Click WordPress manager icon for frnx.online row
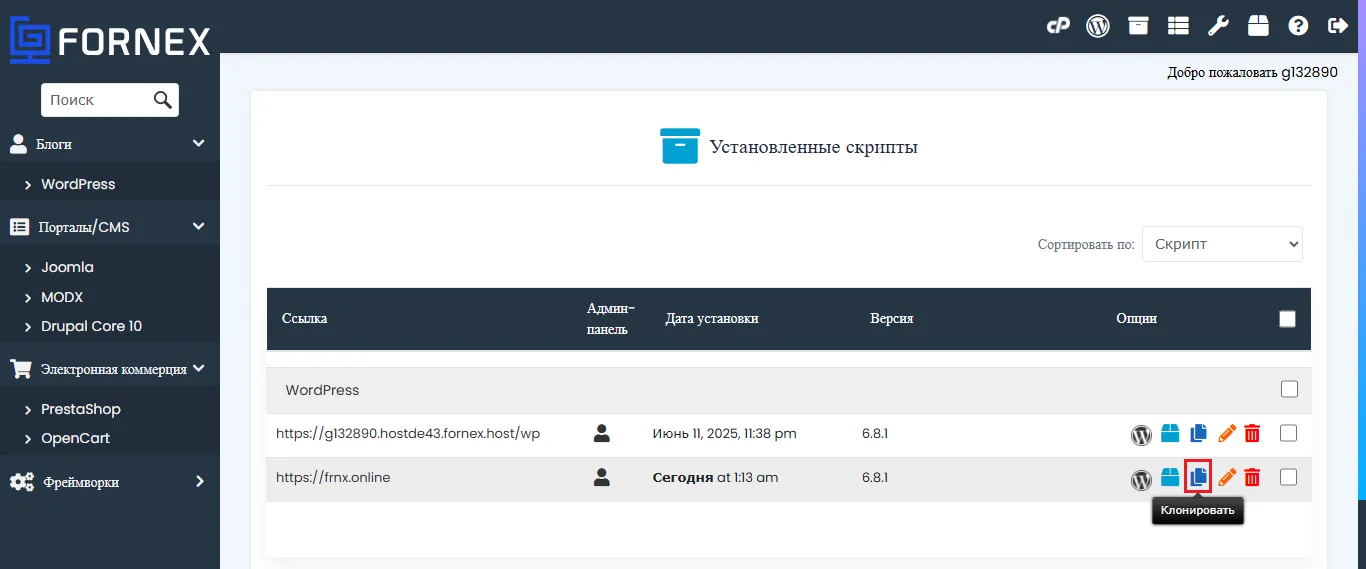 tap(1141, 479)
